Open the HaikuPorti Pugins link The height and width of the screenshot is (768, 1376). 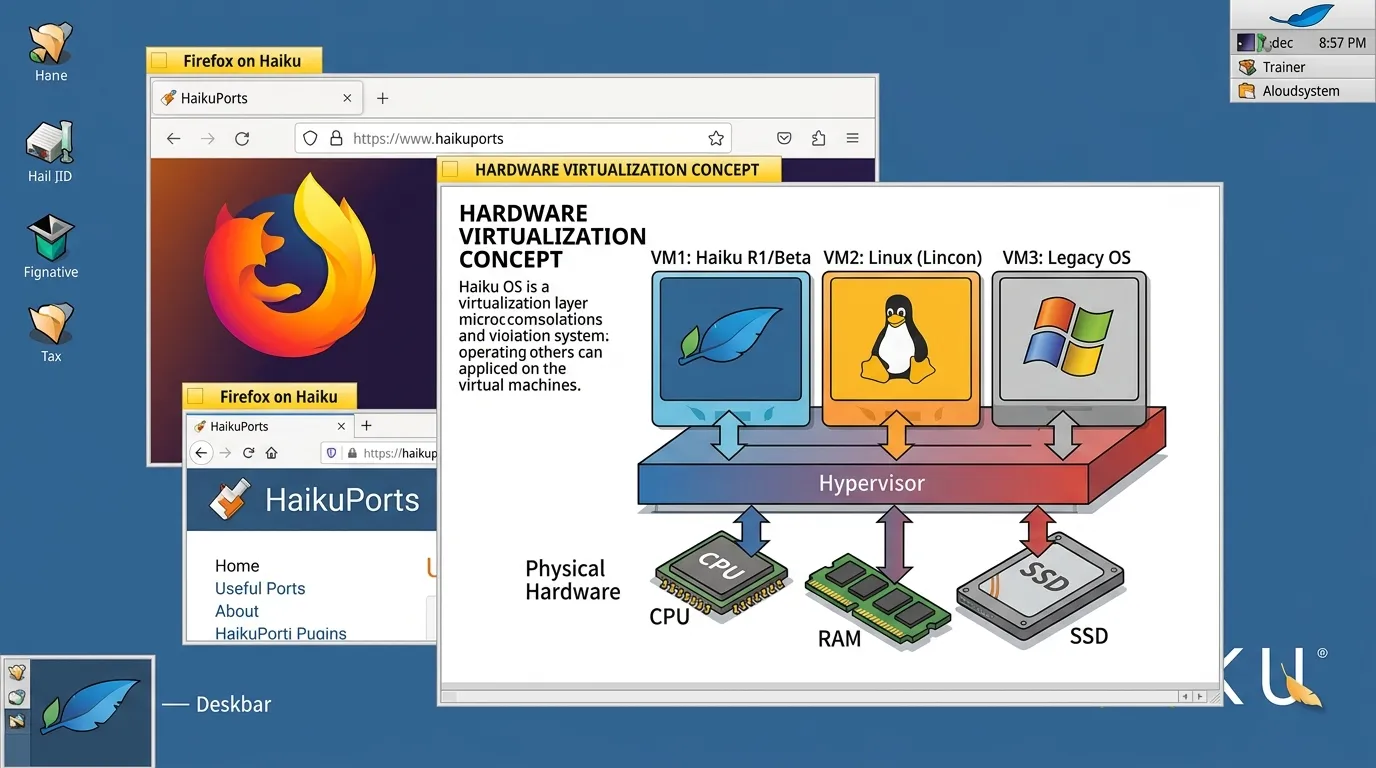click(281, 633)
